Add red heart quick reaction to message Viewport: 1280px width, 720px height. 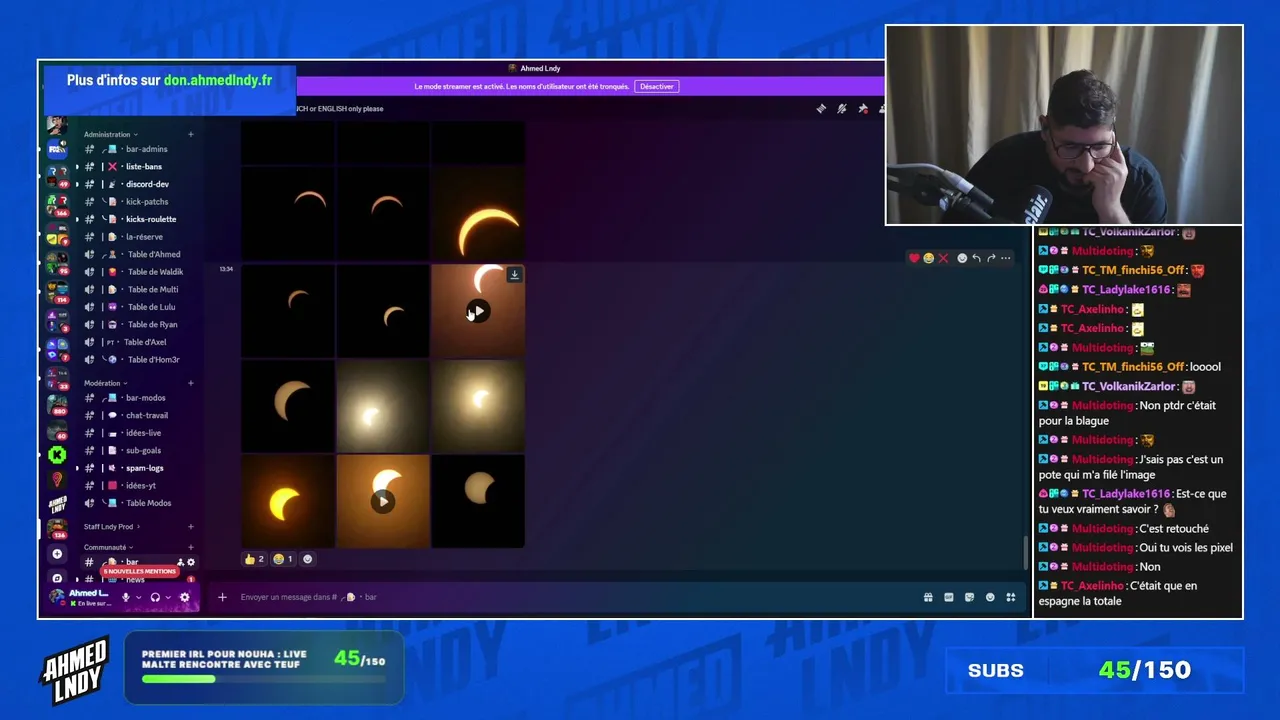point(914,258)
